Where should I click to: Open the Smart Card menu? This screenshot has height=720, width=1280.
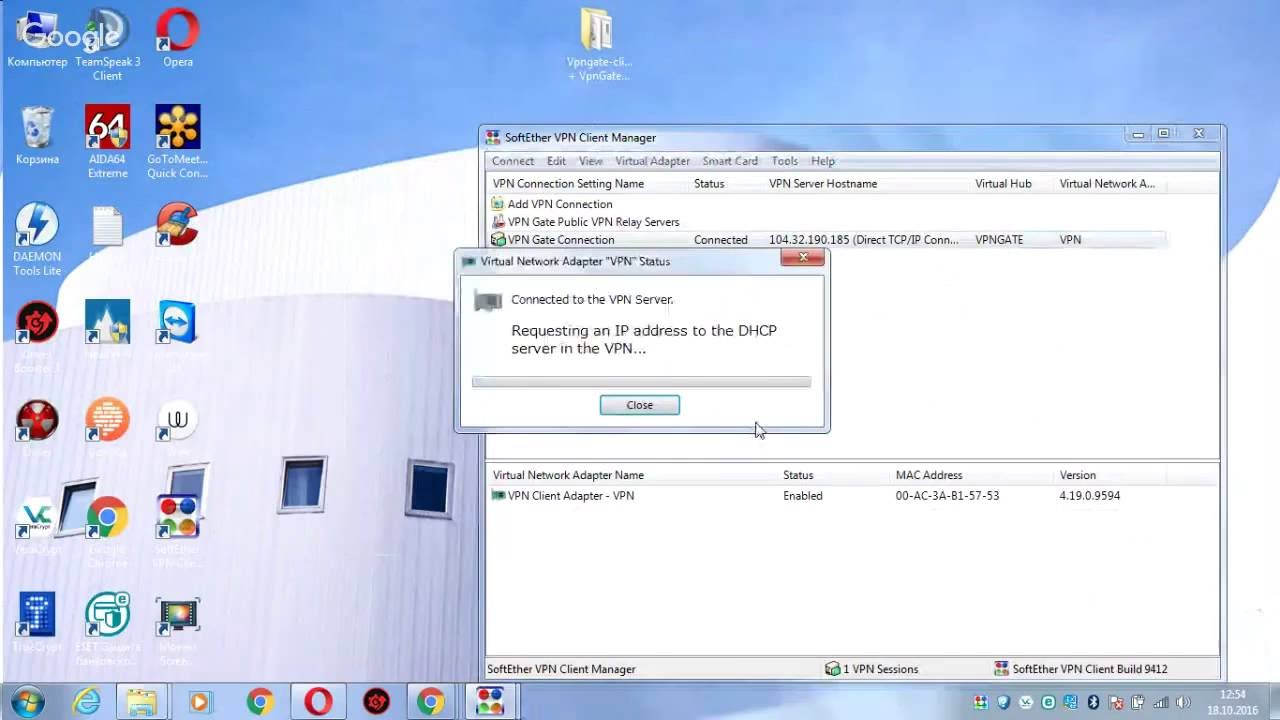(730, 161)
